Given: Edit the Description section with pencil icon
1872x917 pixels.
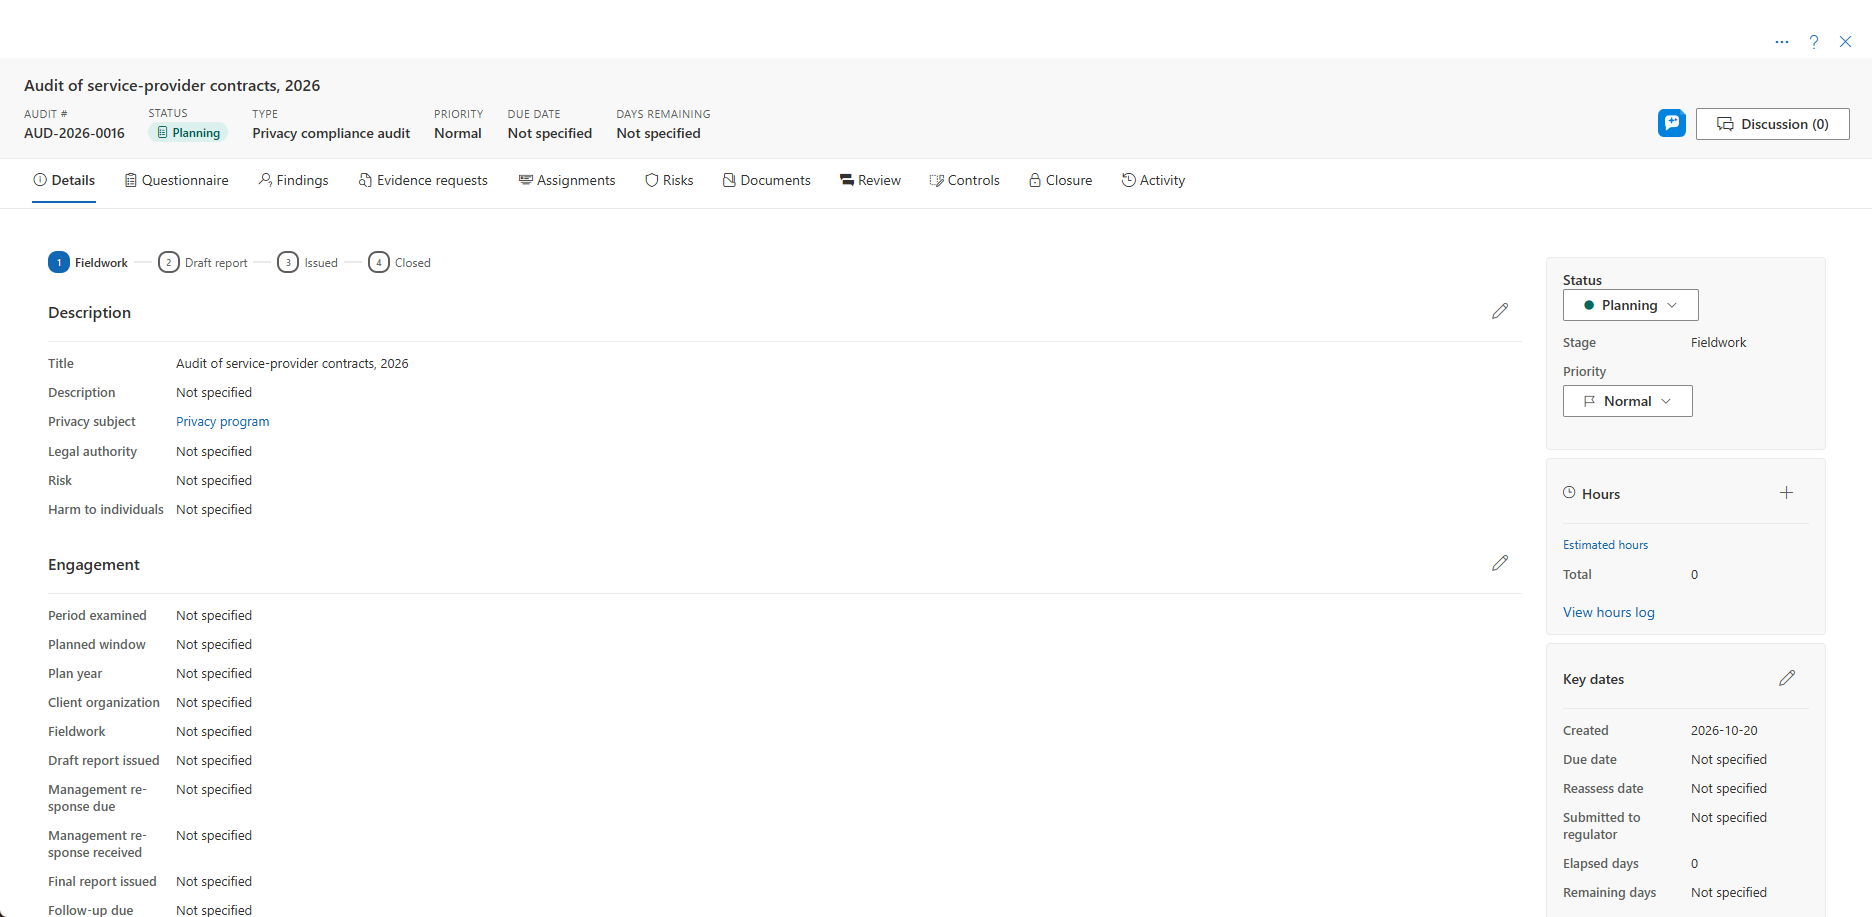Looking at the screenshot, I should coord(1500,311).
